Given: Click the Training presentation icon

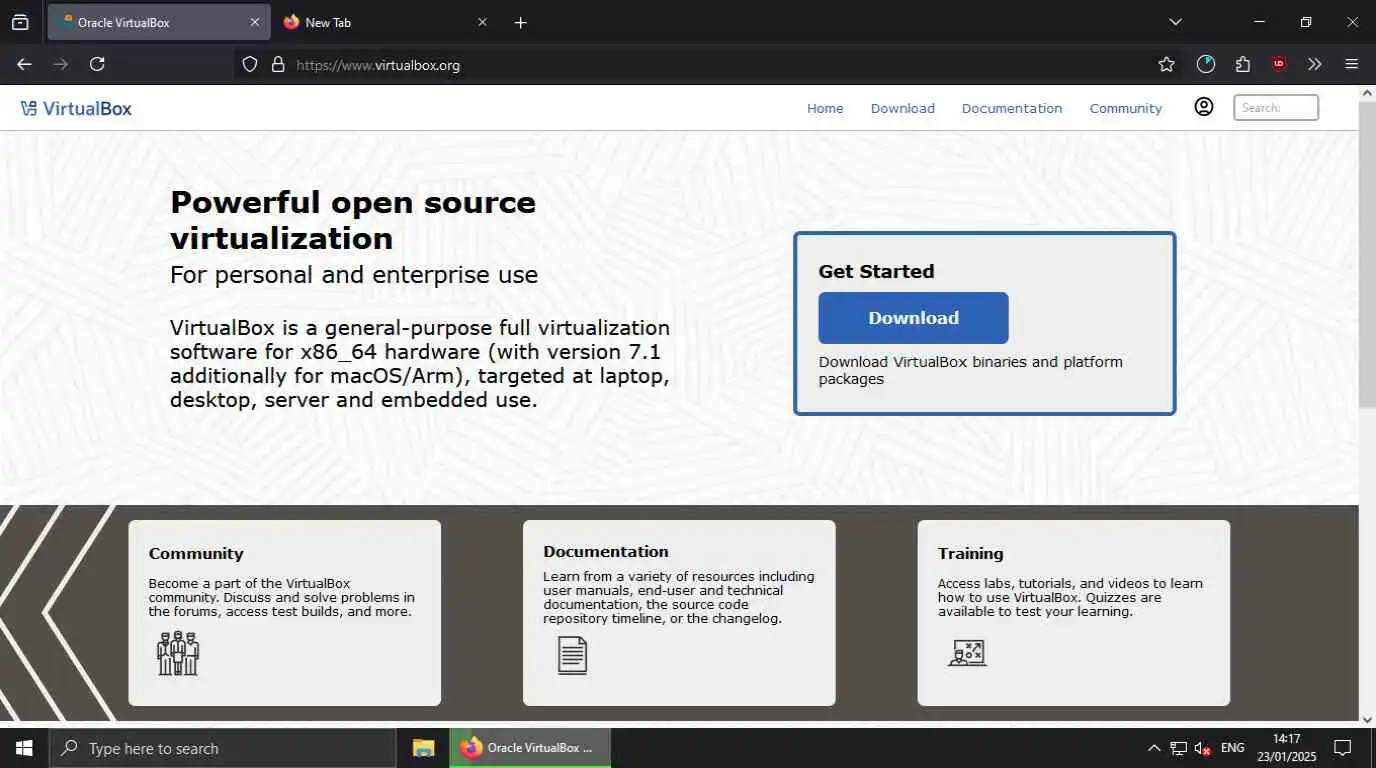Looking at the screenshot, I should click(967, 653).
